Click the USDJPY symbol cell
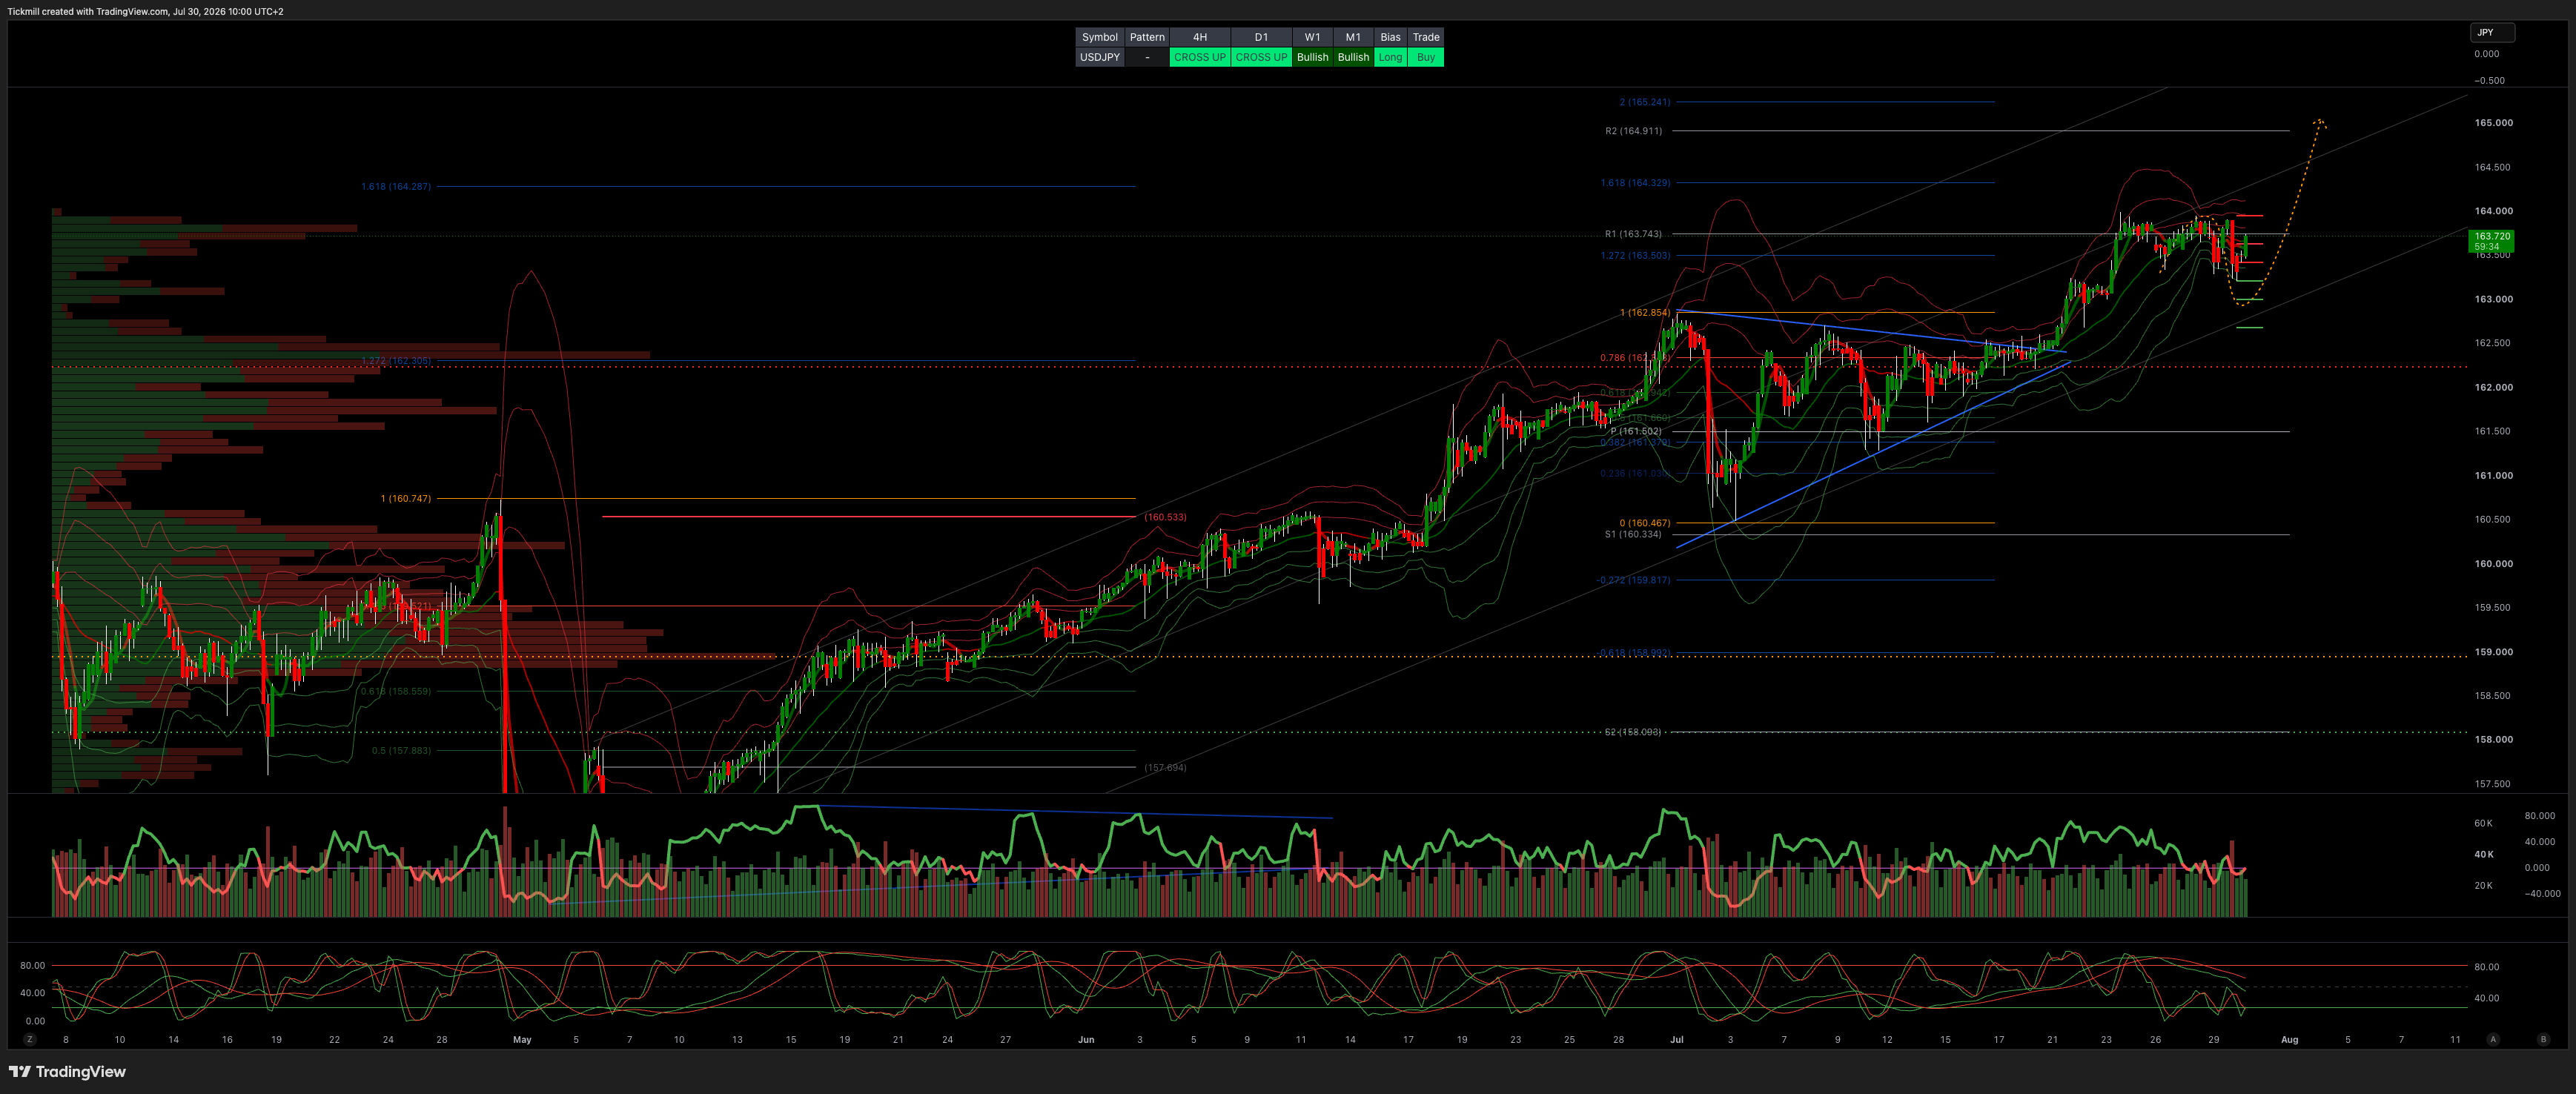Viewport: 2576px width, 1094px height. pyautogui.click(x=1099, y=57)
